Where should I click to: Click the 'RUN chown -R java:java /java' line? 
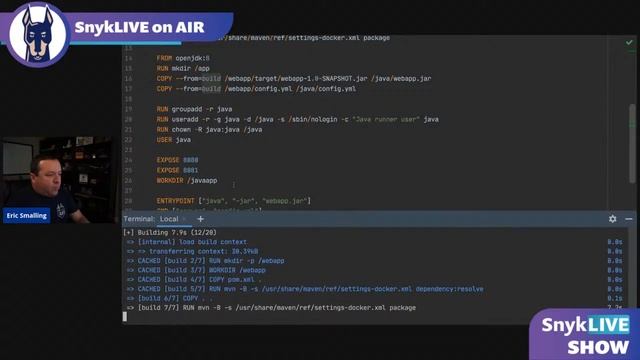[x=209, y=129]
